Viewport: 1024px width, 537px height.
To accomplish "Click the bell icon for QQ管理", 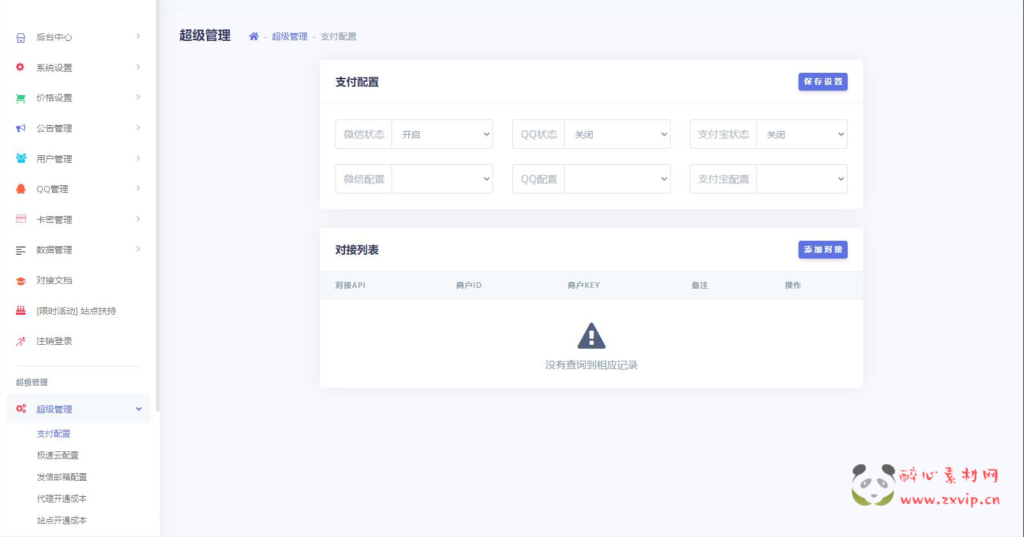I will point(21,189).
